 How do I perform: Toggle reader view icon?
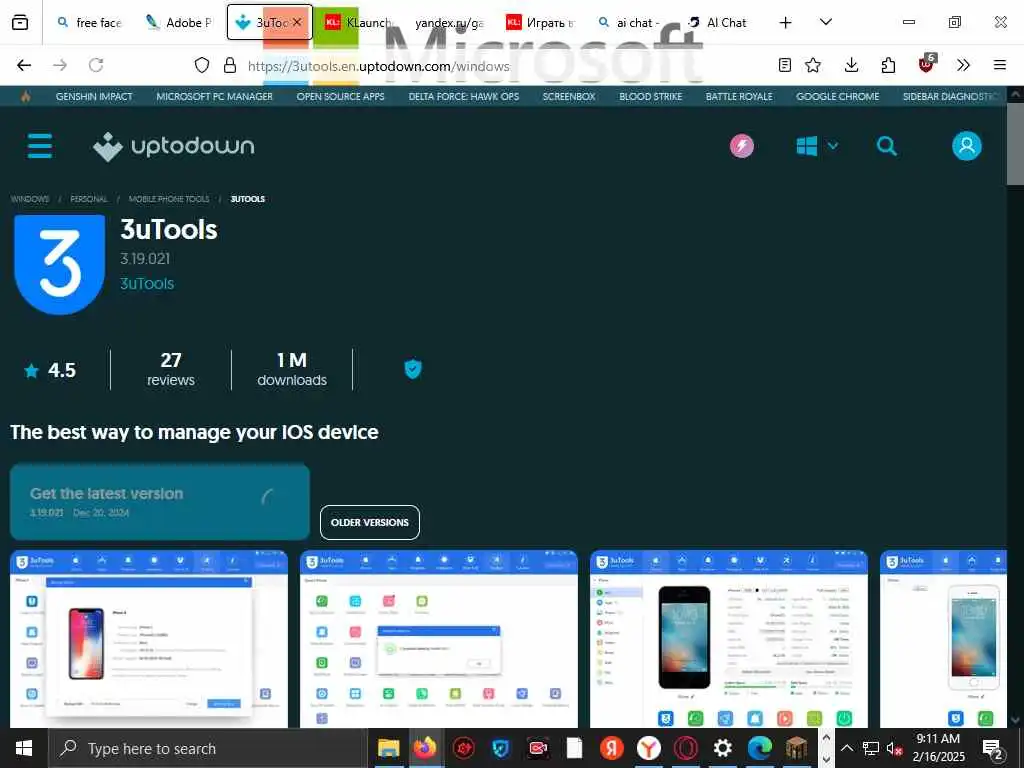tap(785, 65)
